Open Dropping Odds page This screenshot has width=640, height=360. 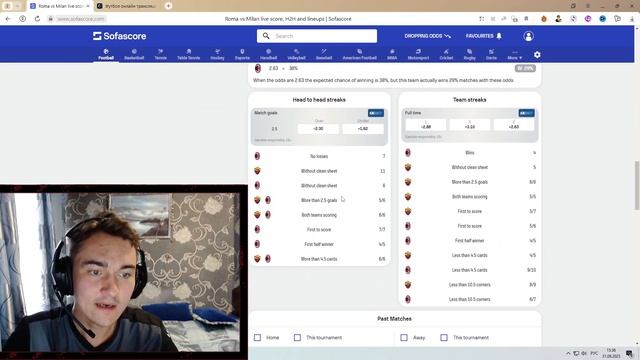(x=428, y=36)
